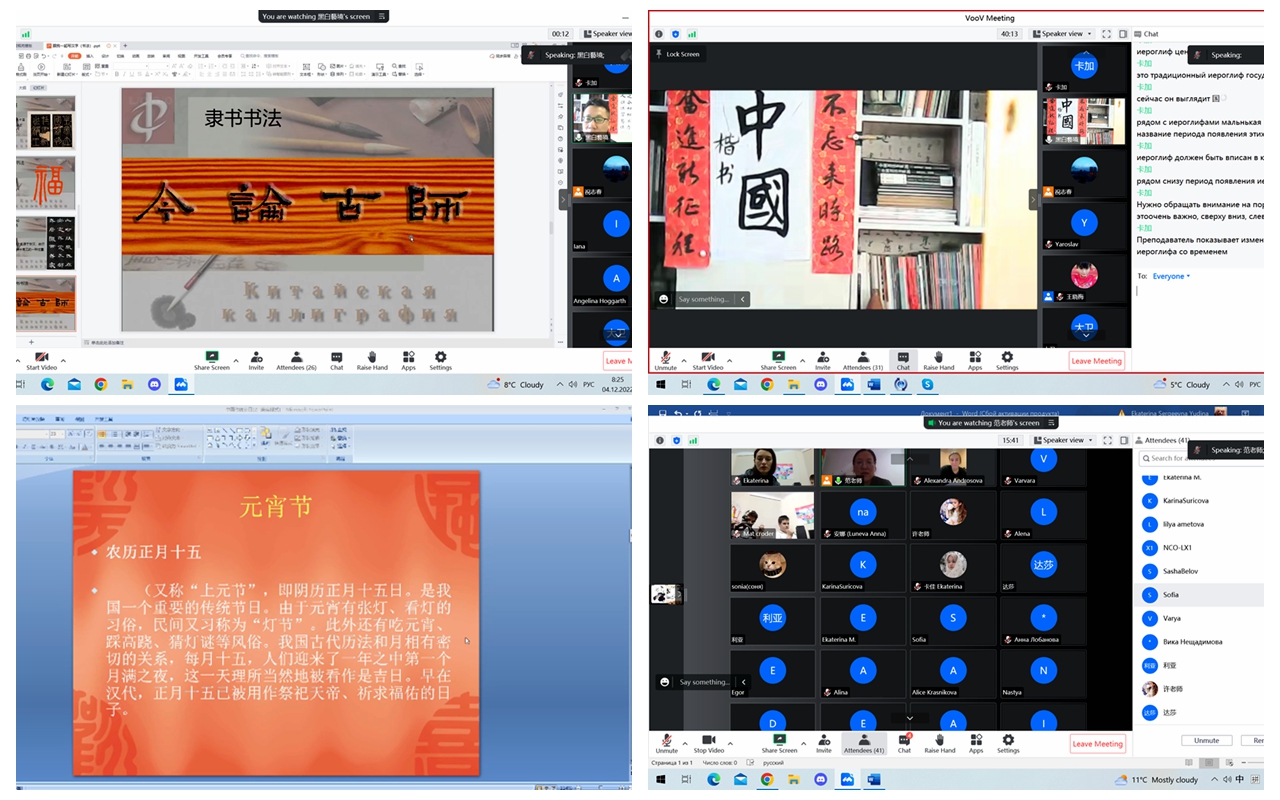The height and width of the screenshot is (800, 1280).
Task: Click Attendees (26) in the top-left meeting
Action: (x=296, y=358)
